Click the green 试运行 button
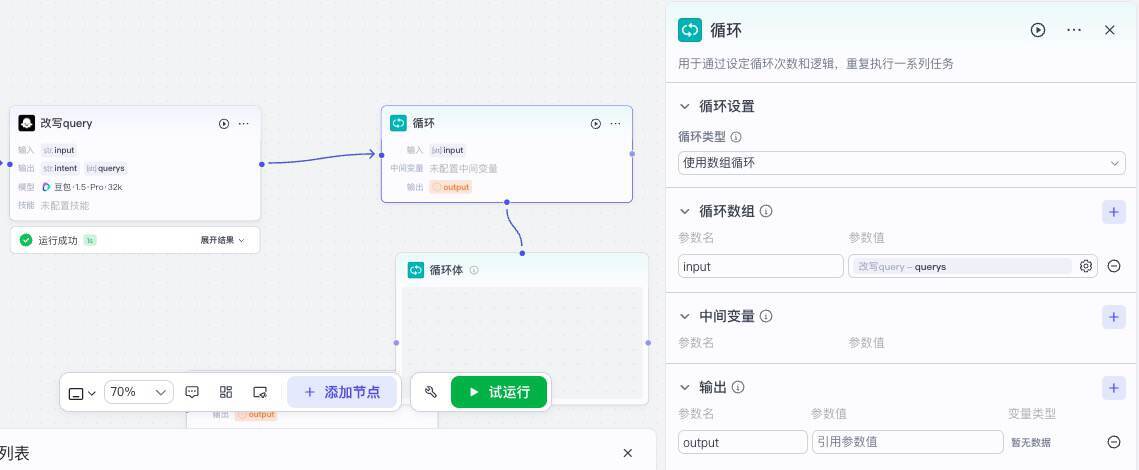The image size is (1139, 470). pyautogui.click(x=499, y=392)
